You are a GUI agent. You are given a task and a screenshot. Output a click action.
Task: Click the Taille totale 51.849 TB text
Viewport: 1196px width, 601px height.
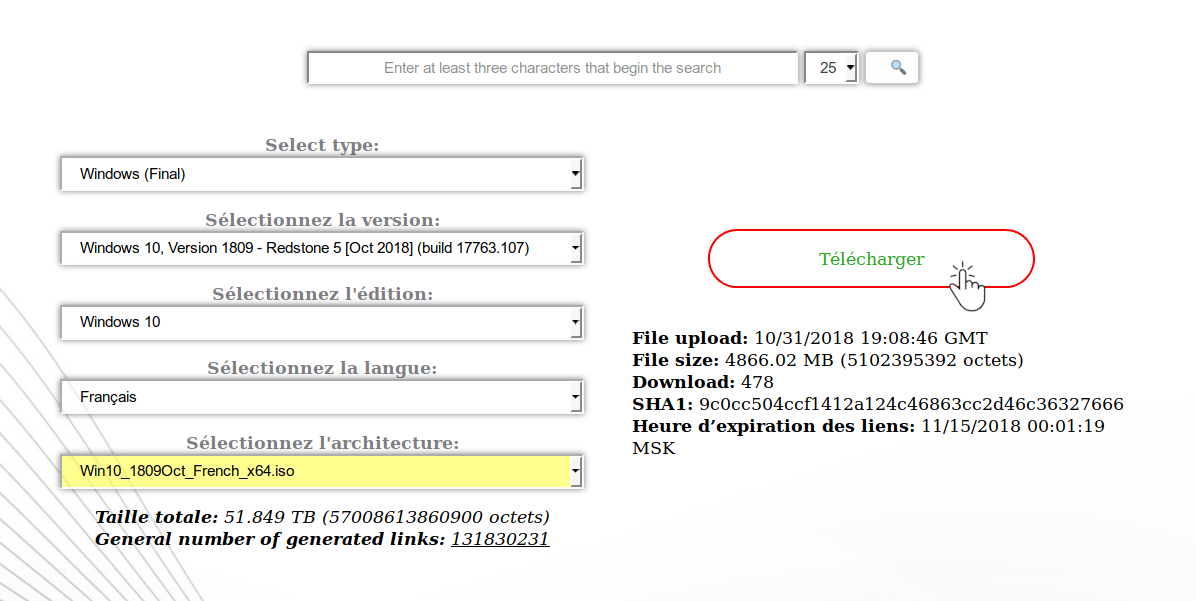(x=387, y=516)
